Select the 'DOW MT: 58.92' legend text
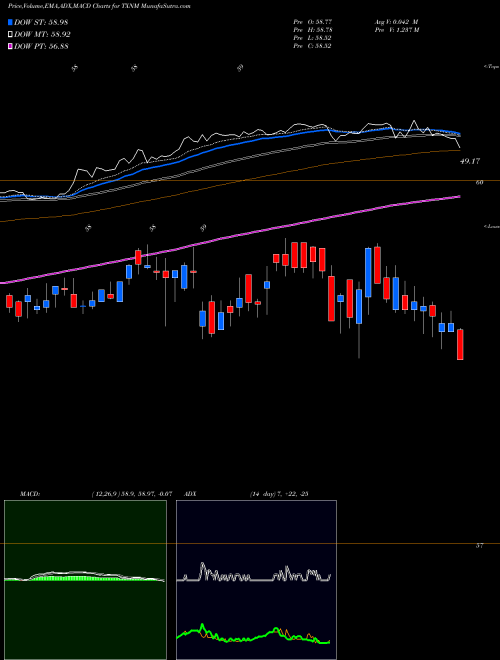 (43, 34)
